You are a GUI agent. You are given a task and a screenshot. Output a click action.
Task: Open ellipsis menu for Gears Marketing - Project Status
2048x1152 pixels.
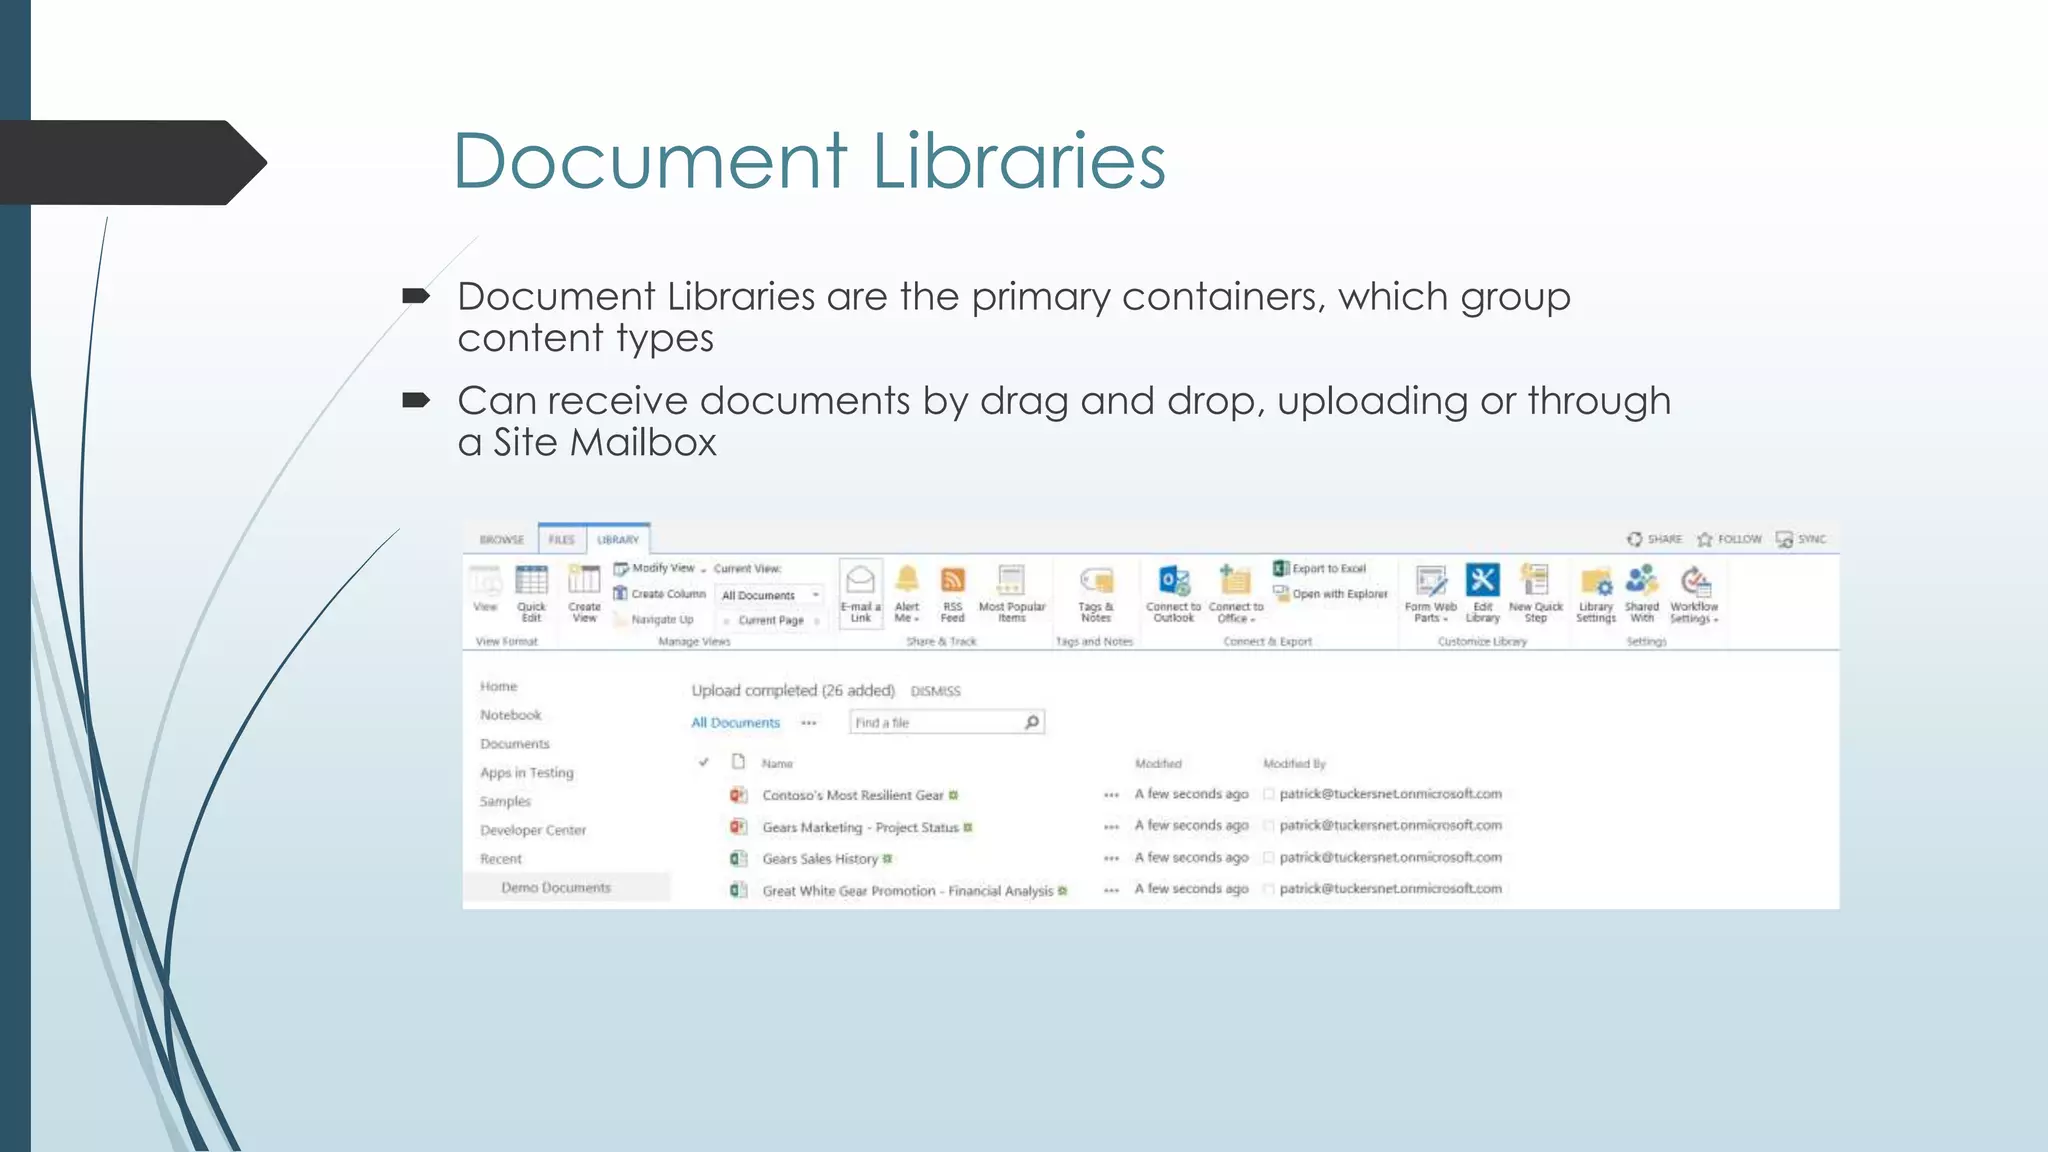(x=1111, y=827)
